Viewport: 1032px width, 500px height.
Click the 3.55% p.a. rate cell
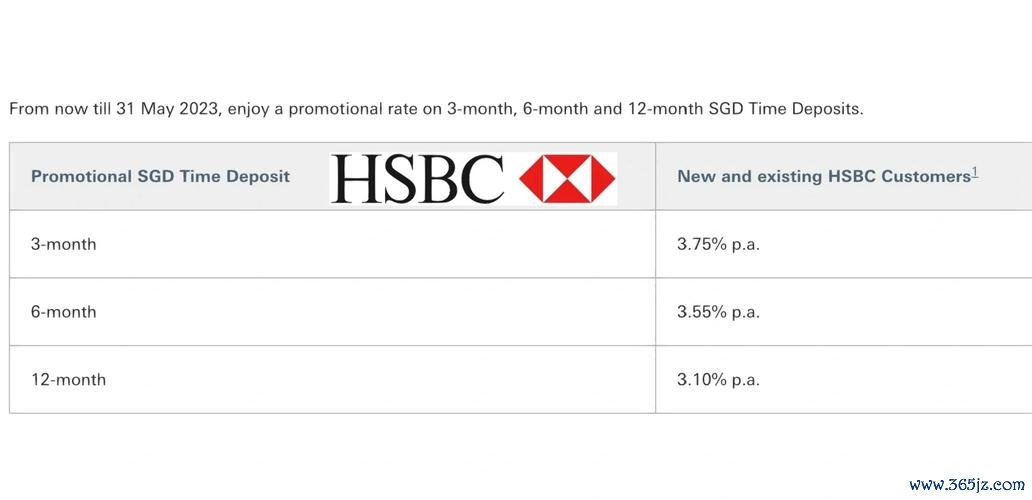tap(718, 312)
